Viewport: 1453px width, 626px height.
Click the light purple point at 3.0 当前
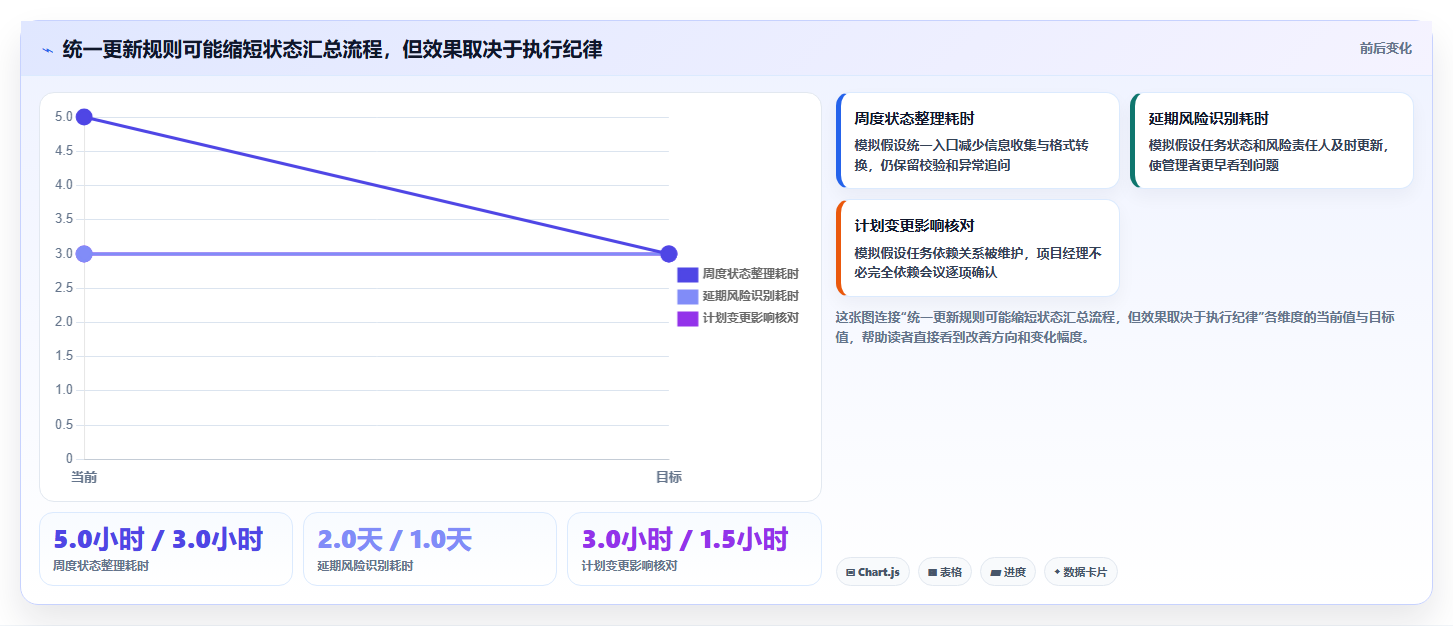pos(84,254)
